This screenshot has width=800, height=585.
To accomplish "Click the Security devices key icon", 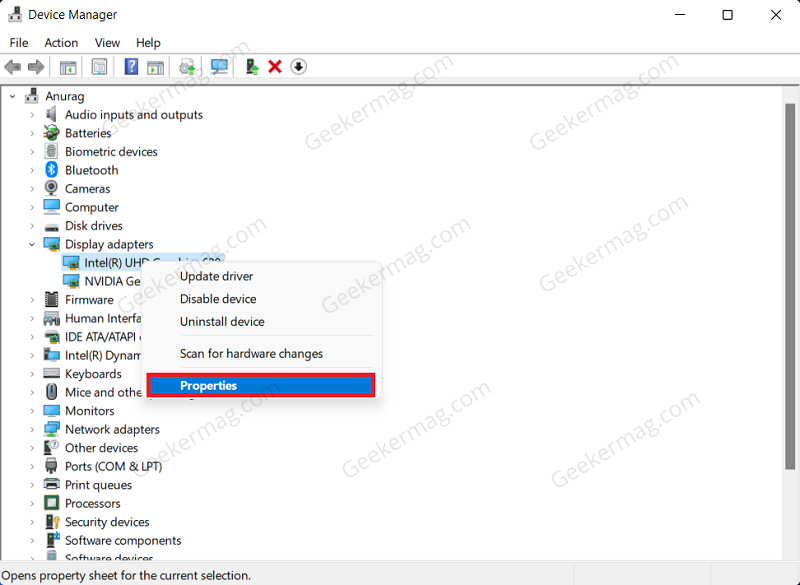I will click(52, 522).
